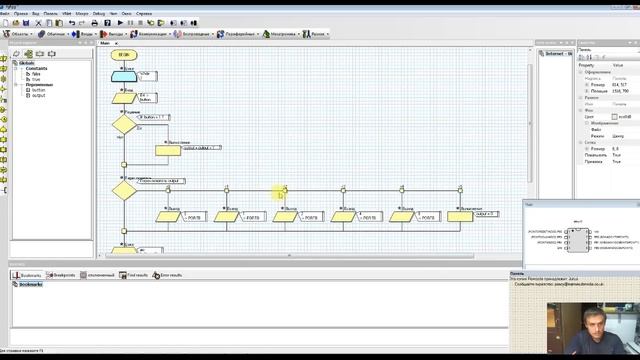Click the Open file icon in the toolbar

coord(16,23)
